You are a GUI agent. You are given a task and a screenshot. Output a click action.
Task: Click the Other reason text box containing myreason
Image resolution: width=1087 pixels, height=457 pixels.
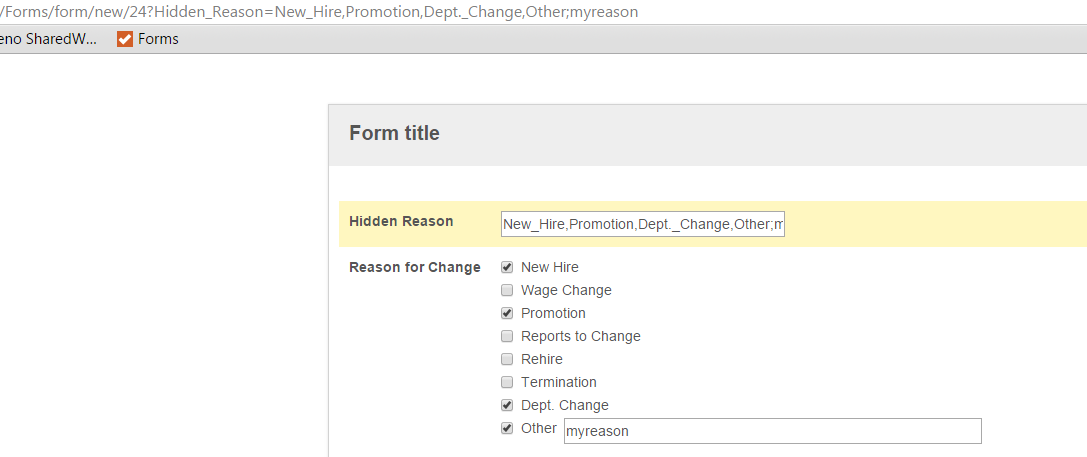coord(773,431)
